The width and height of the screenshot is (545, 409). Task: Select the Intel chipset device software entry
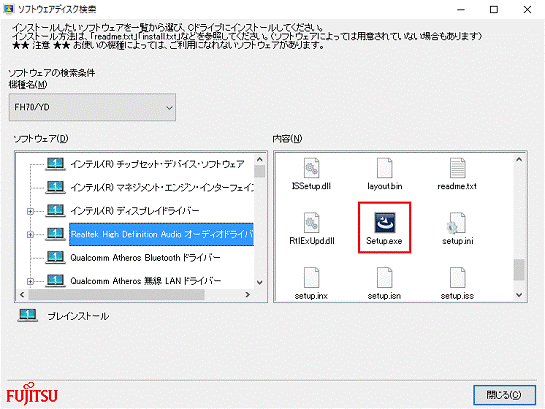[157, 164]
